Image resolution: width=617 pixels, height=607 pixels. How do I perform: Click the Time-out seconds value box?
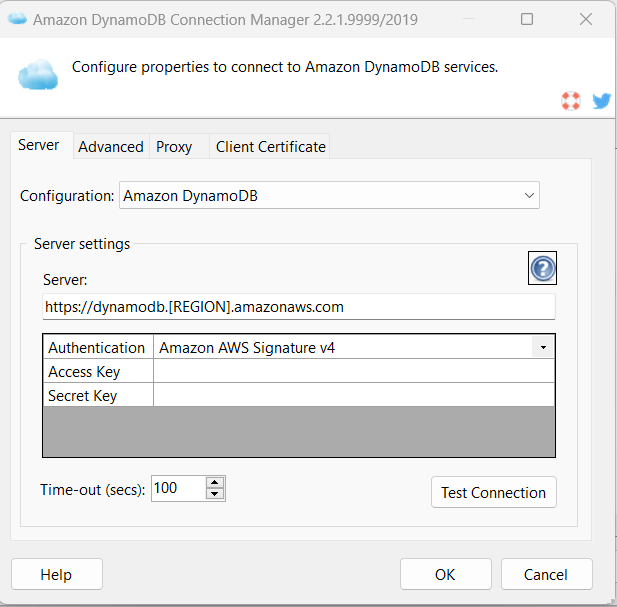click(x=178, y=489)
